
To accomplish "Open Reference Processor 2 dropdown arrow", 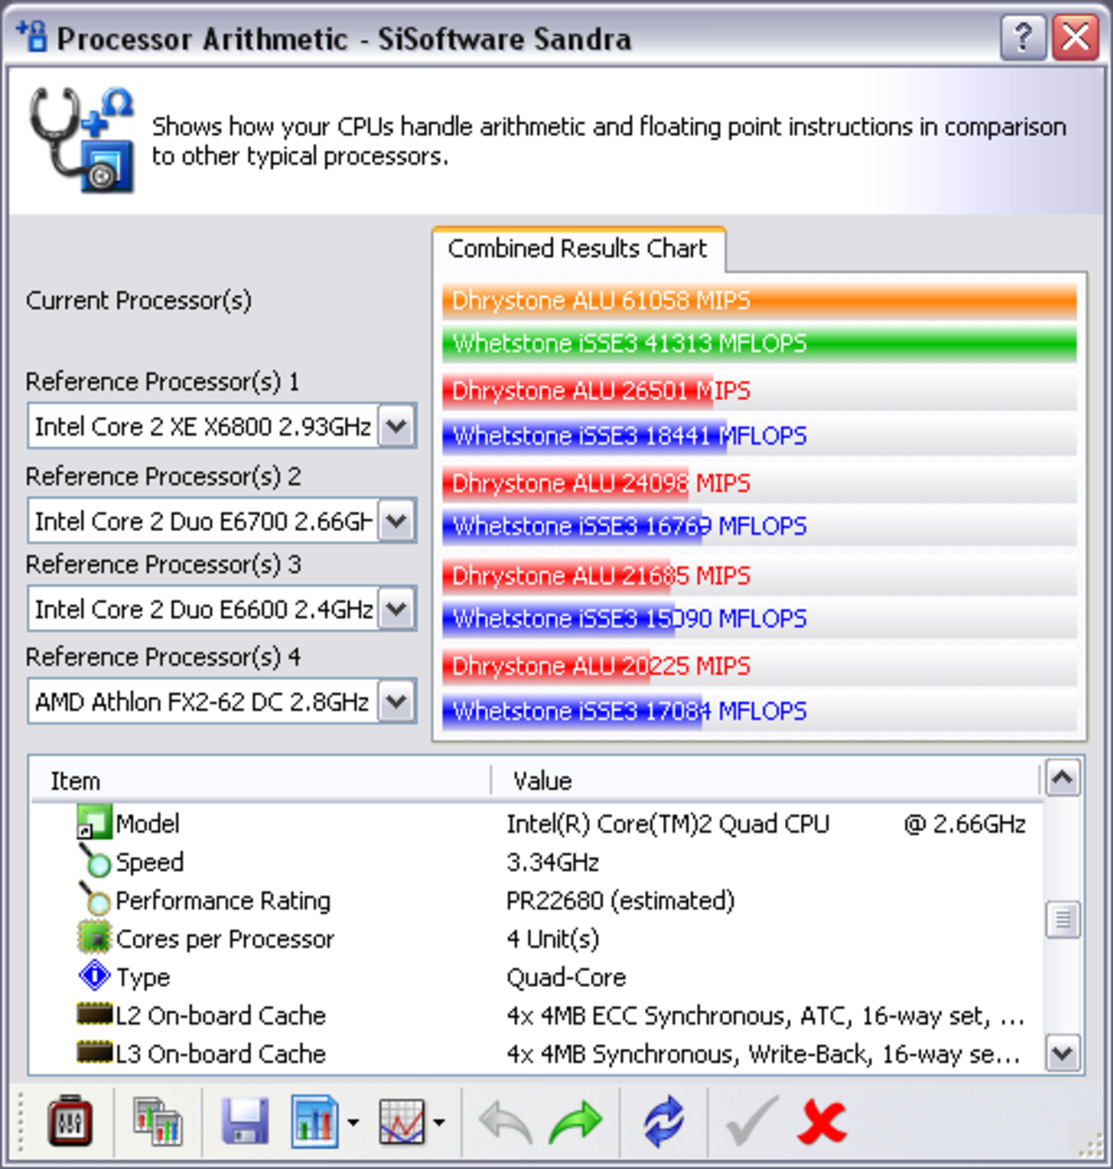I will [x=396, y=520].
